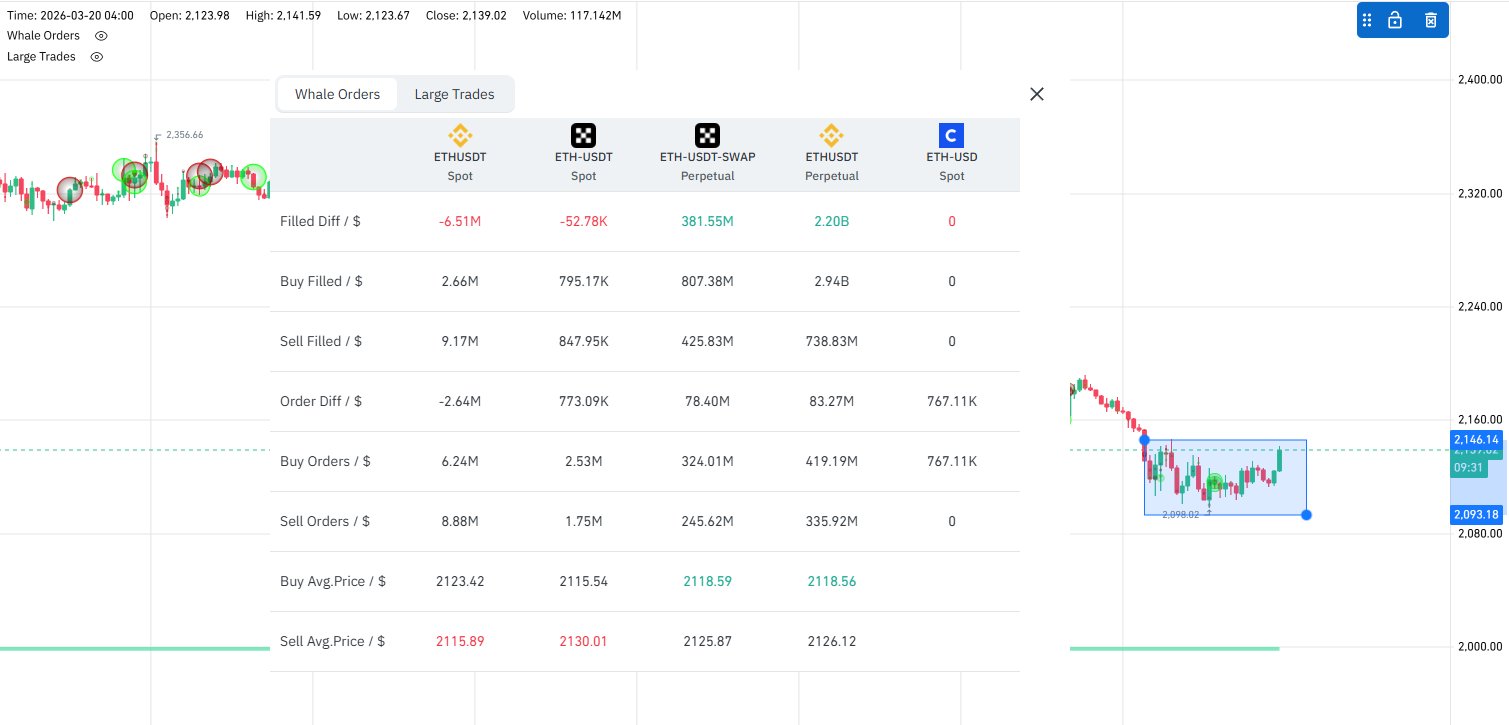Click the 2130.01 sell average price

click(x=583, y=641)
